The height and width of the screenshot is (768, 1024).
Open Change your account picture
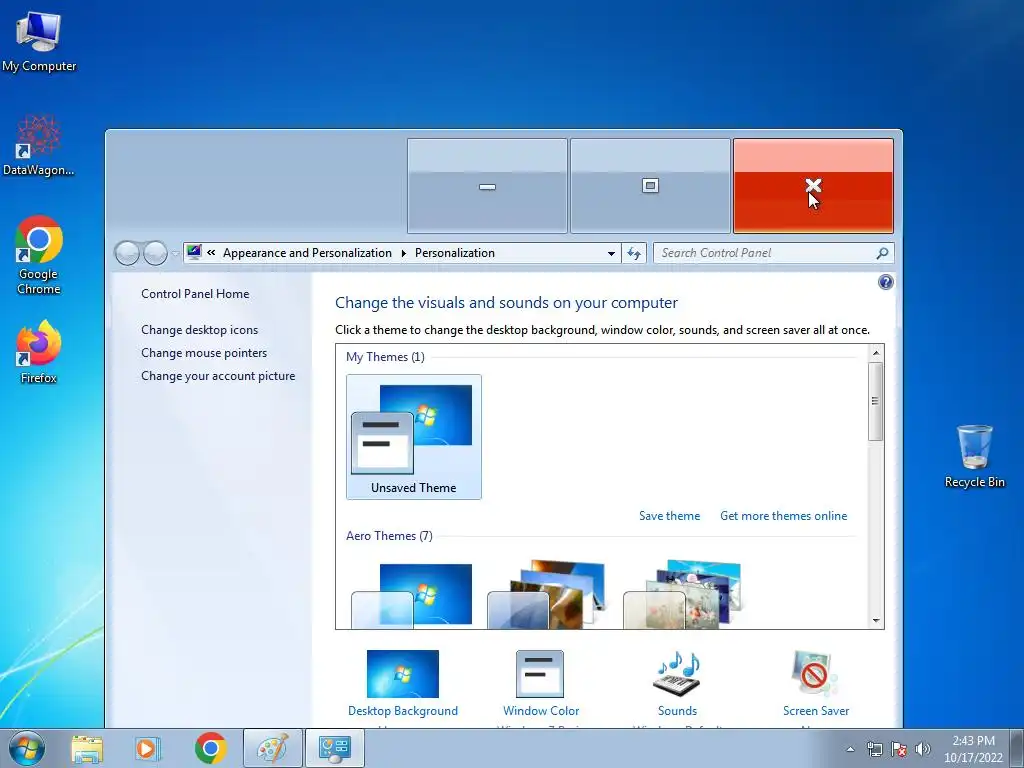click(218, 376)
